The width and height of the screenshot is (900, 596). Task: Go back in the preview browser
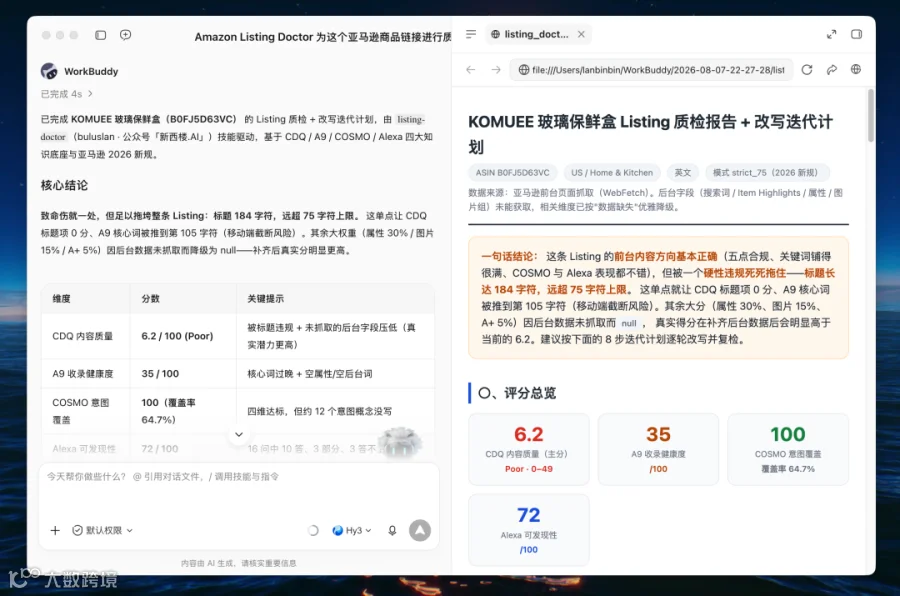(471, 70)
